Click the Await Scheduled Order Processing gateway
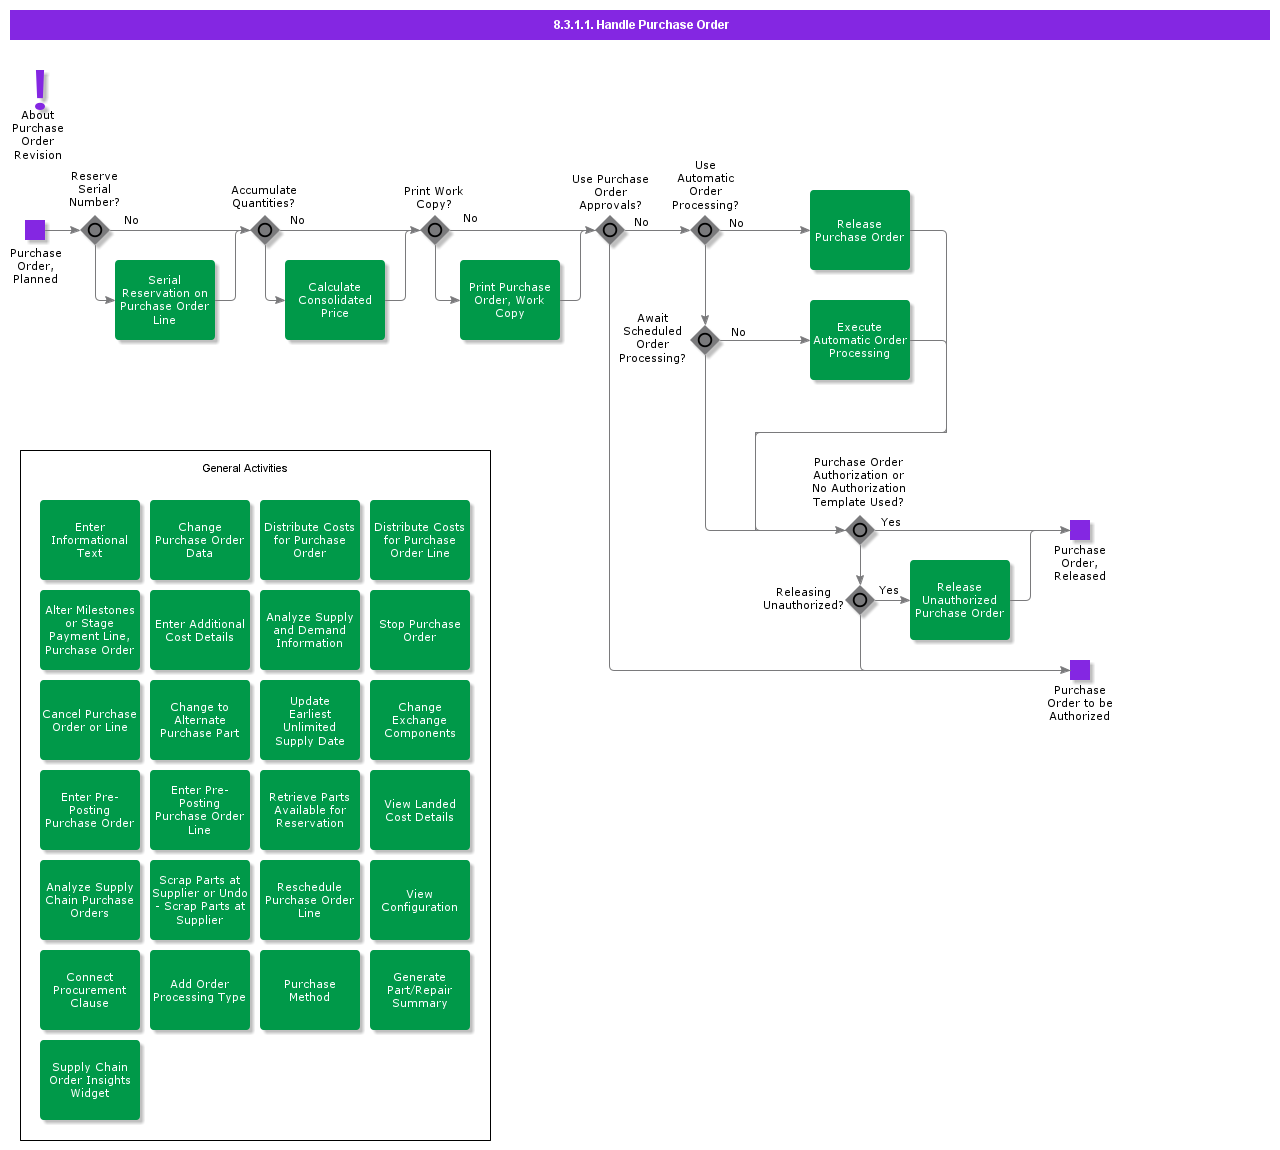 coord(705,340)
